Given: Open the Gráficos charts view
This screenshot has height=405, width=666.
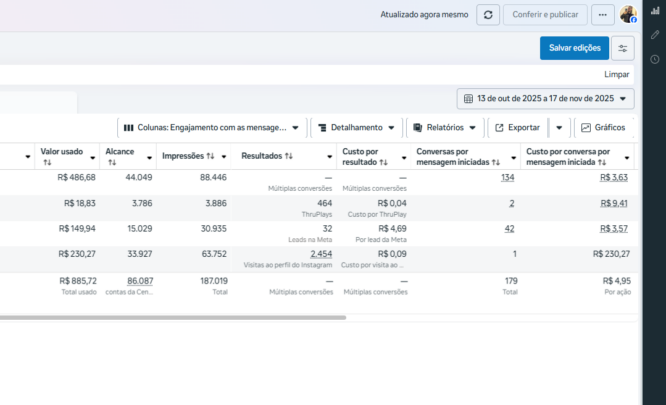Looking at the screenshot, I should (x=603, y=128).
